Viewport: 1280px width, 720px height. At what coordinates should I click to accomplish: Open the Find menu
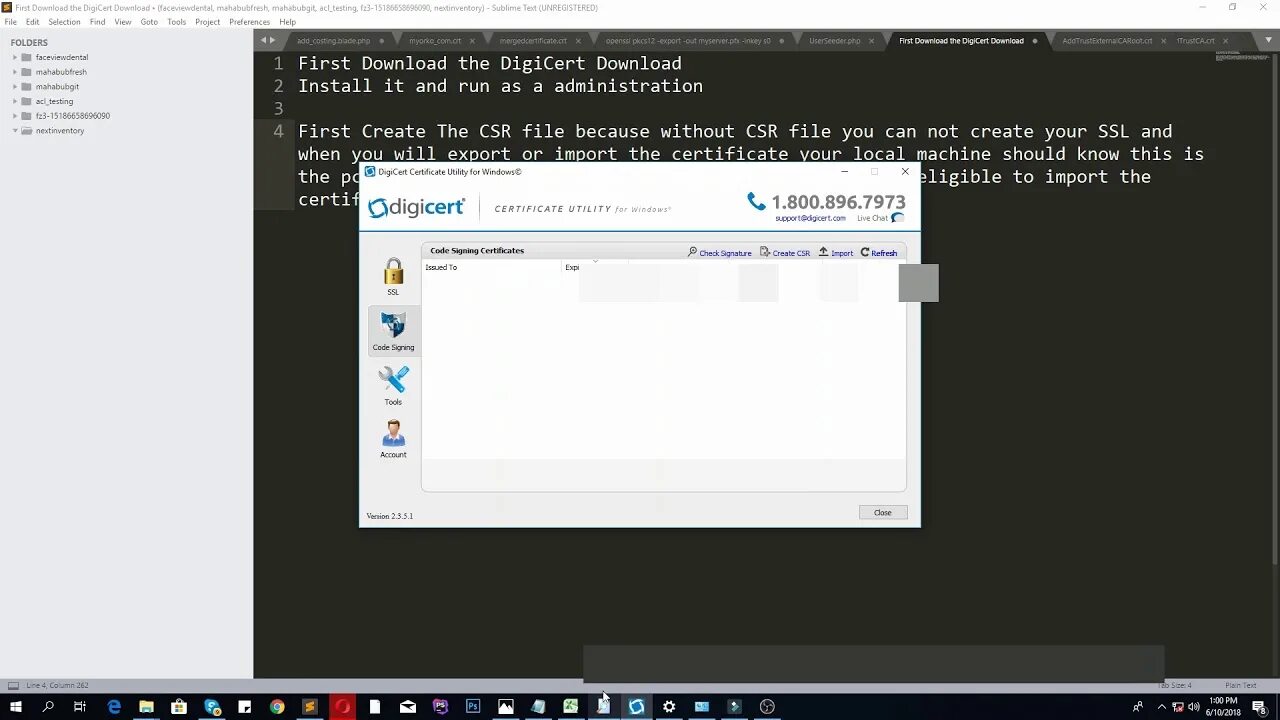(x=97, y=22)
